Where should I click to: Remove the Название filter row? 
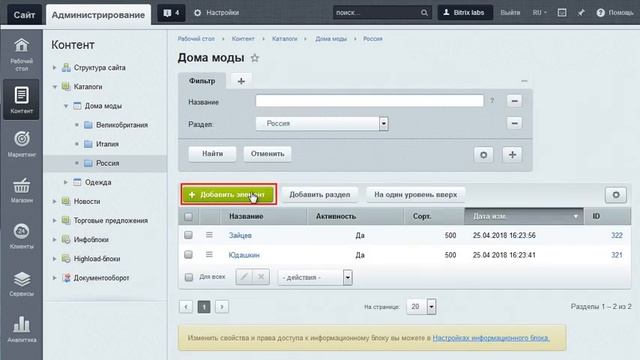click(x=514, y=101)
